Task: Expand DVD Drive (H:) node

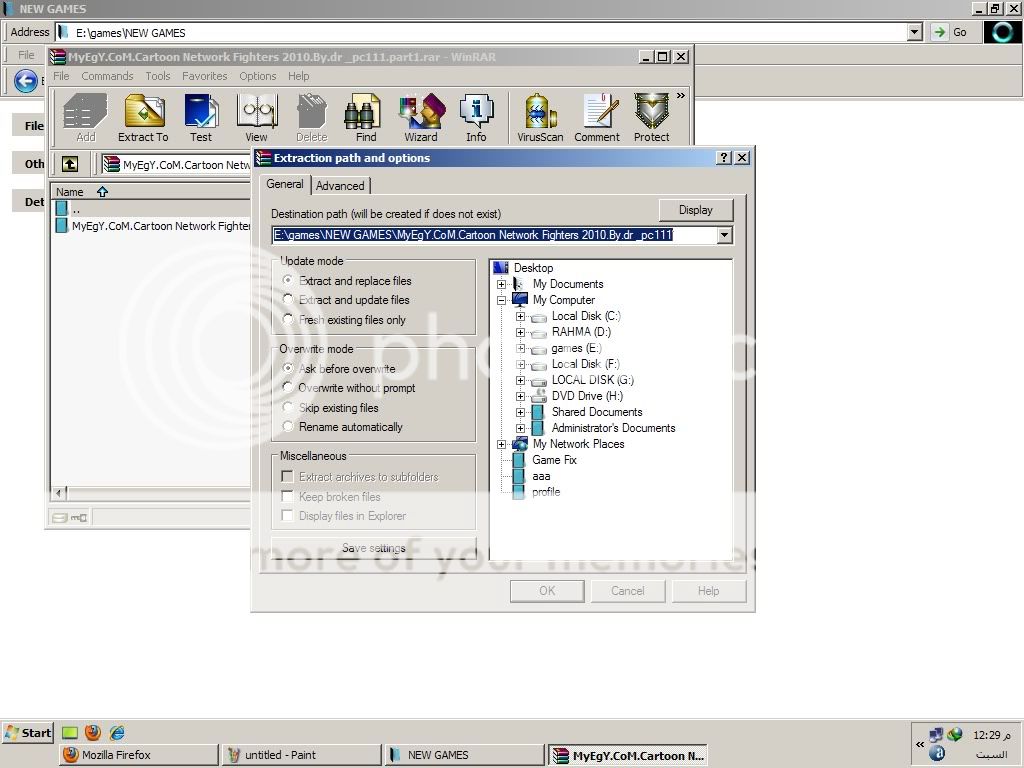Action: click(520, 396)
